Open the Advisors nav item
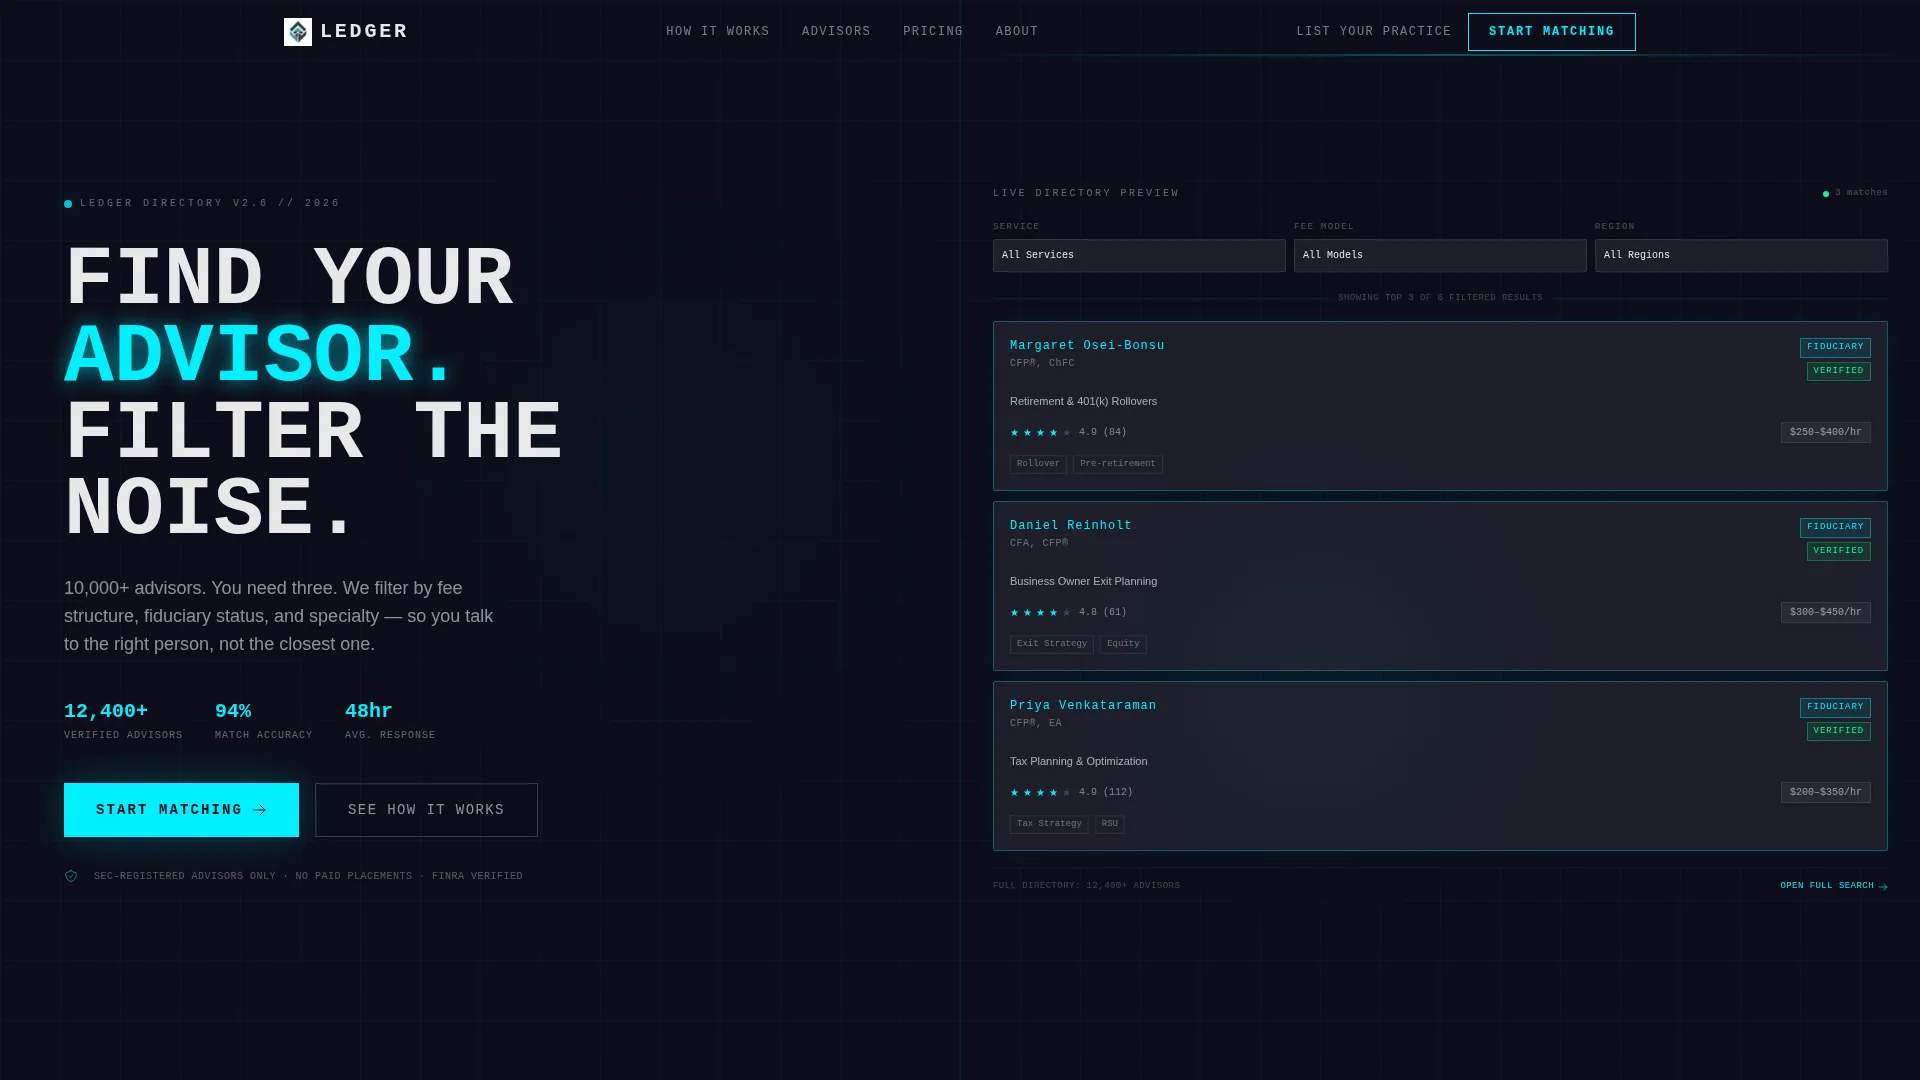 836,32
